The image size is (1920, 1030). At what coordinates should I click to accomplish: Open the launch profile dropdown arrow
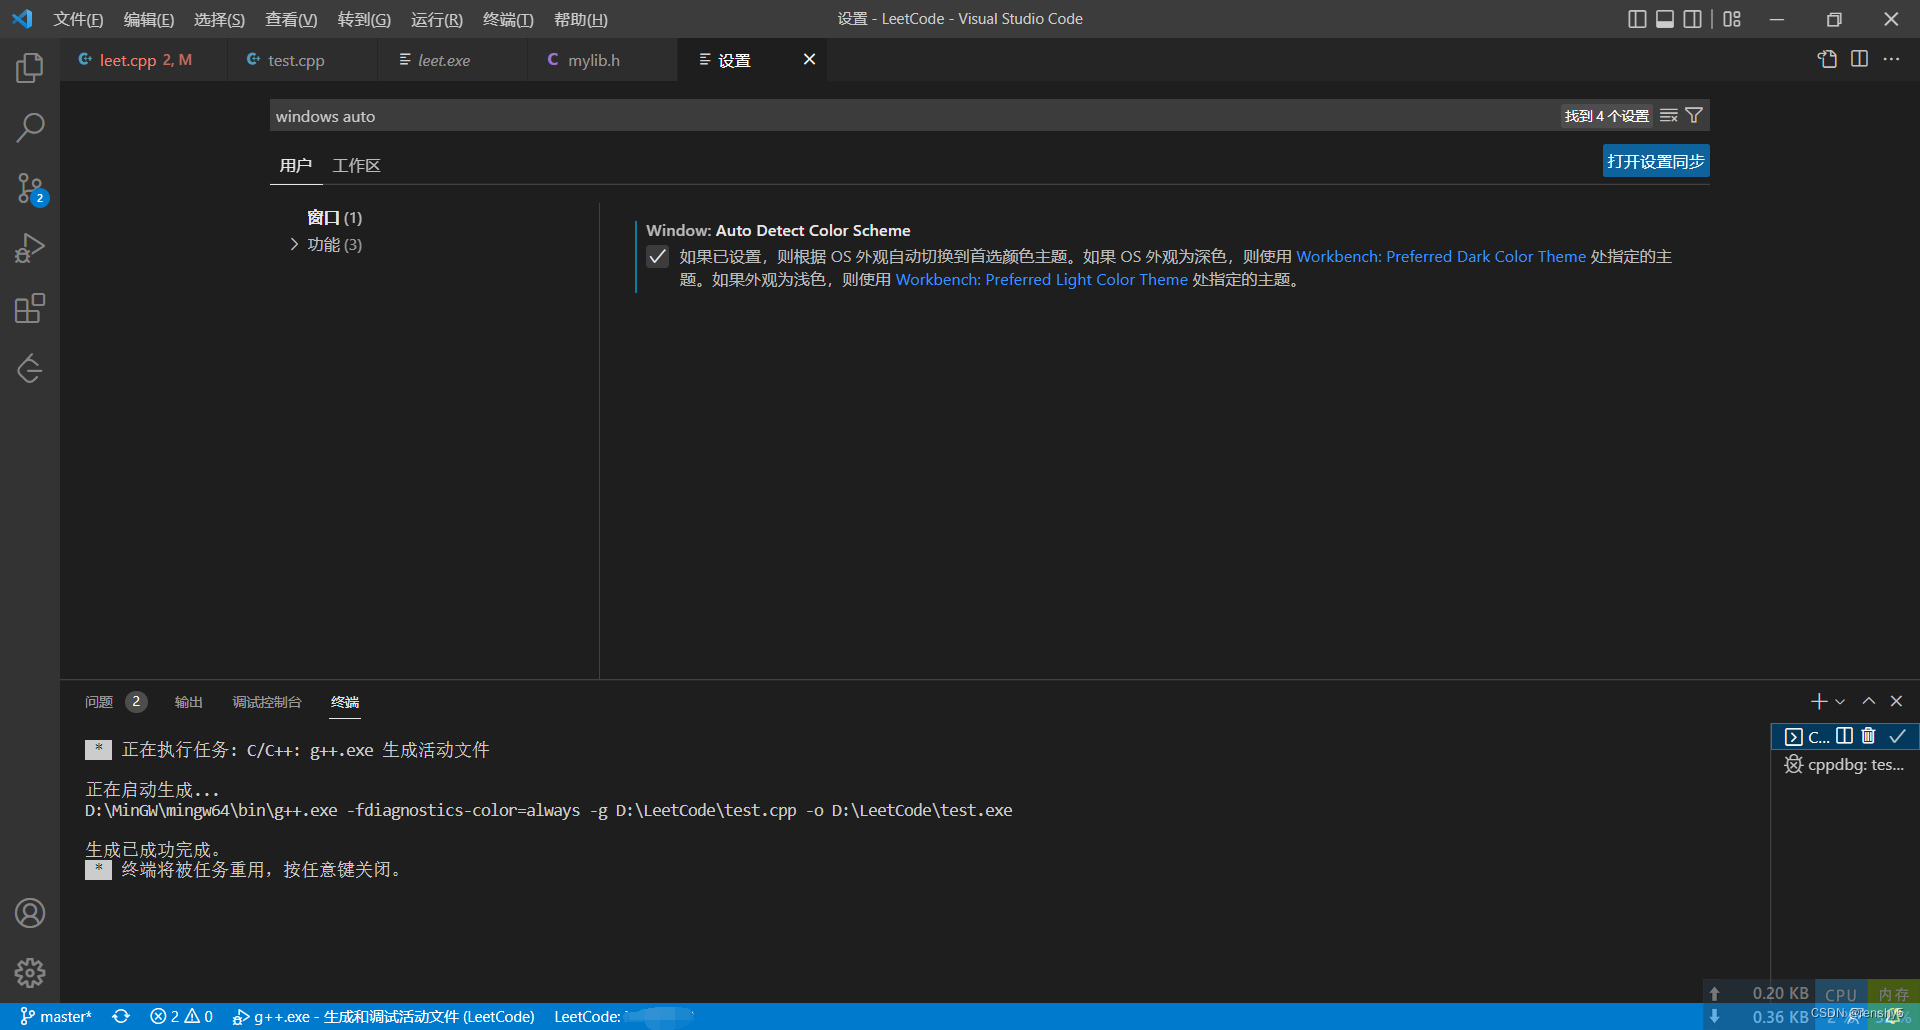coord(1840,702)
